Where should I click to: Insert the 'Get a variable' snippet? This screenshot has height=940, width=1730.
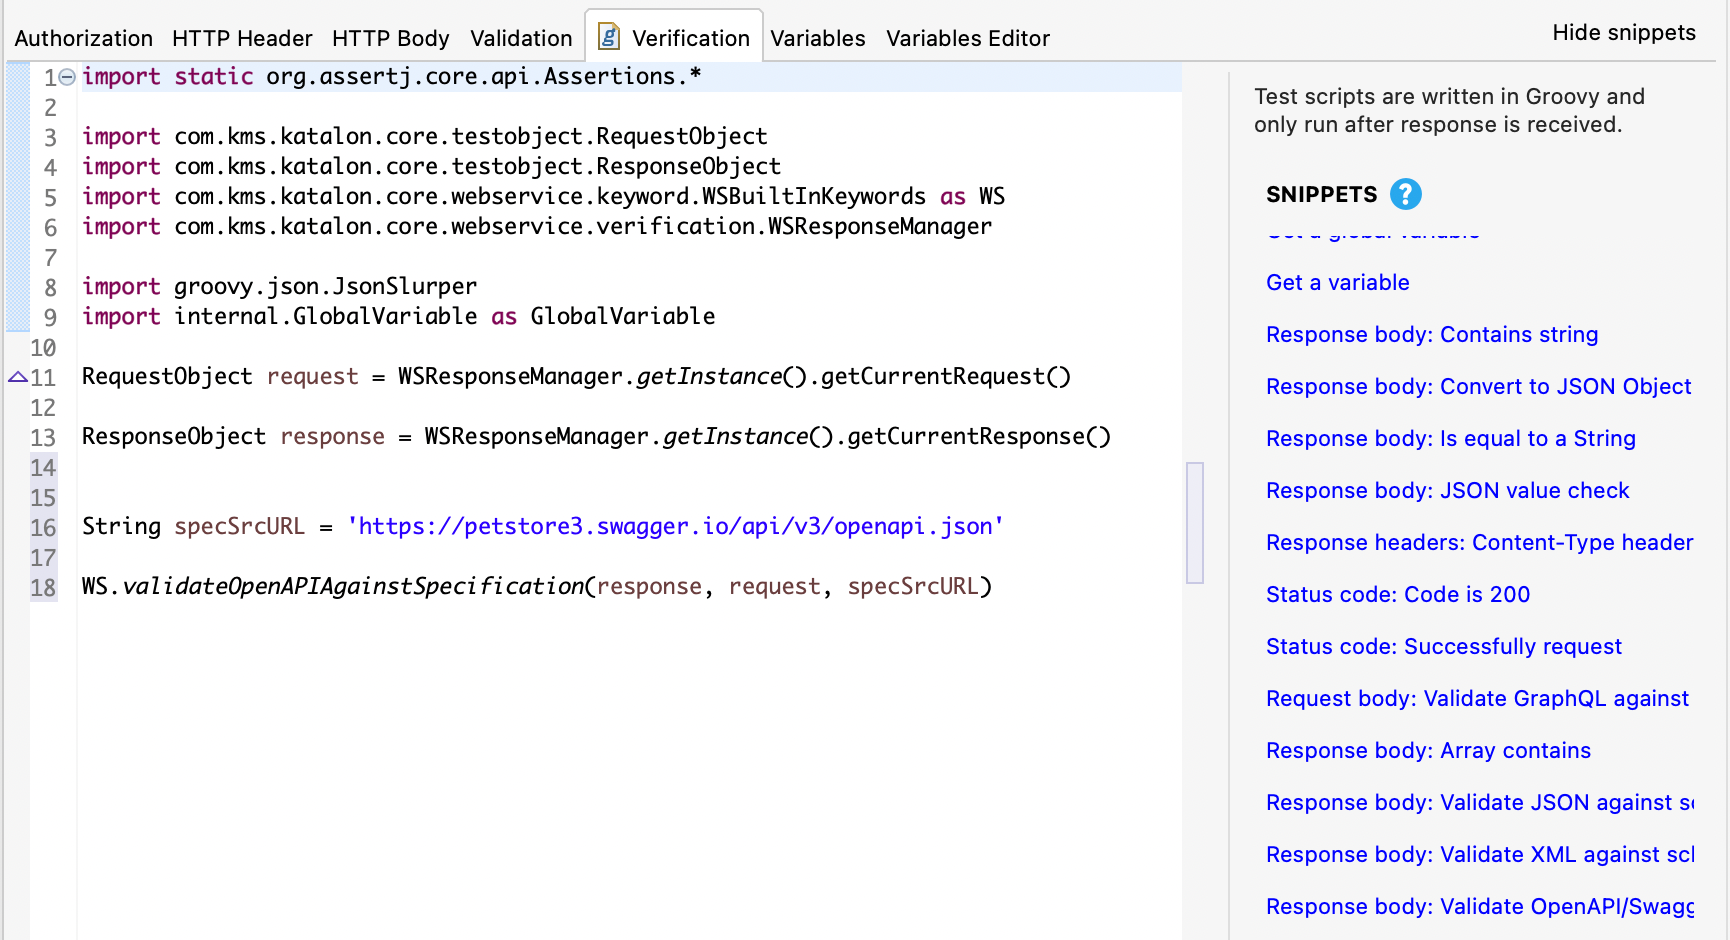[1338, 282]
